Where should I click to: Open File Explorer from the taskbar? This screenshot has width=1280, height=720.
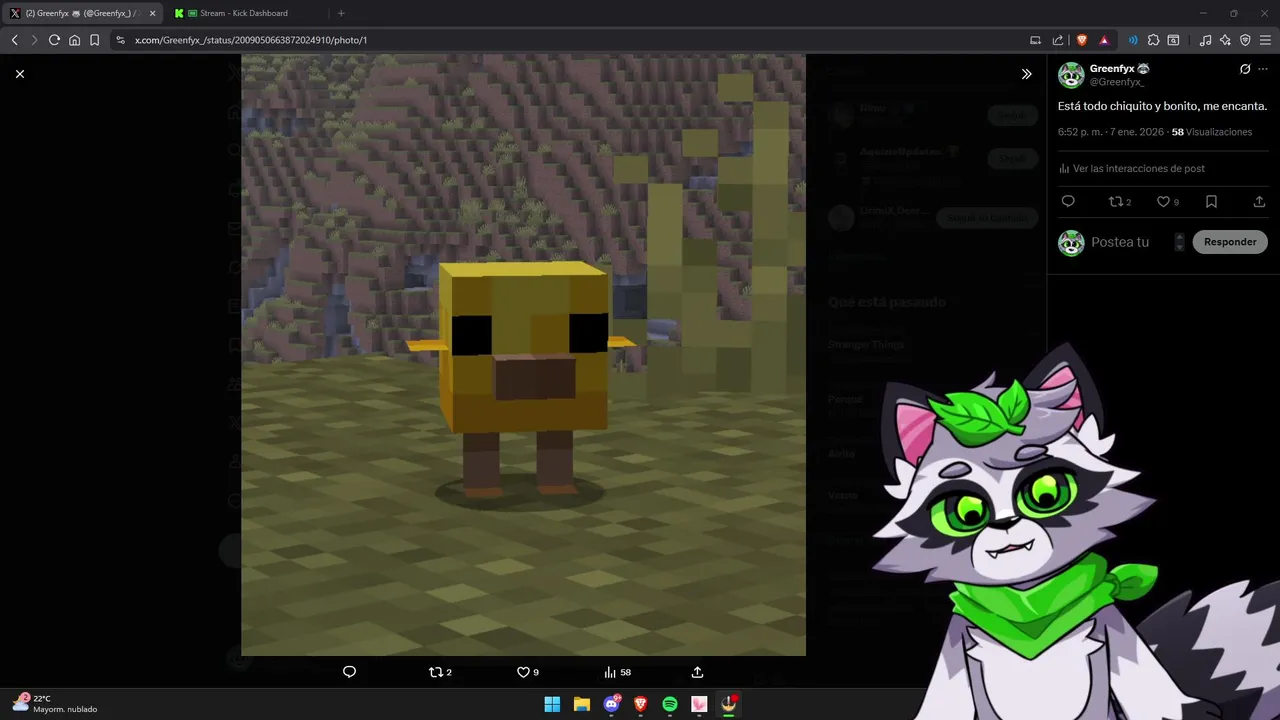[582, 704]
